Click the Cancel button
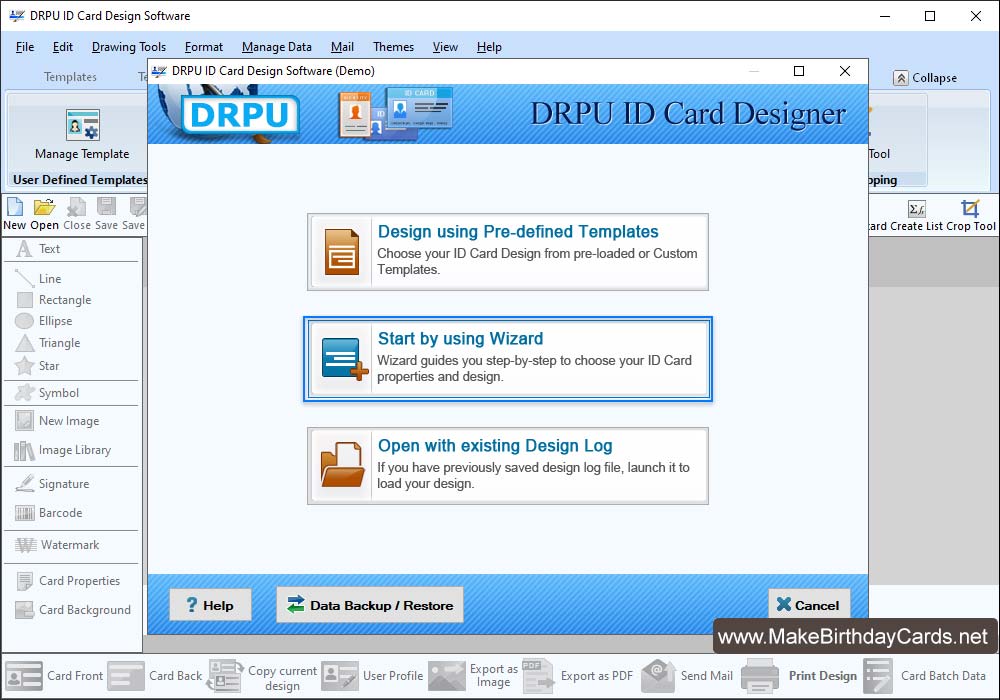1000x700 pixels. [x=809, y=605]
